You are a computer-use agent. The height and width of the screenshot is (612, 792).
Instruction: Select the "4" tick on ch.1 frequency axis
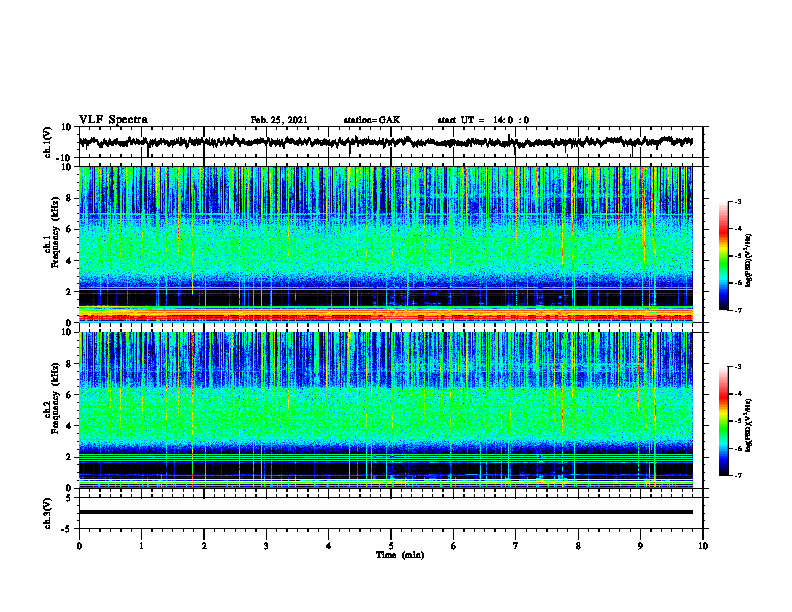(x=69, y=261)
